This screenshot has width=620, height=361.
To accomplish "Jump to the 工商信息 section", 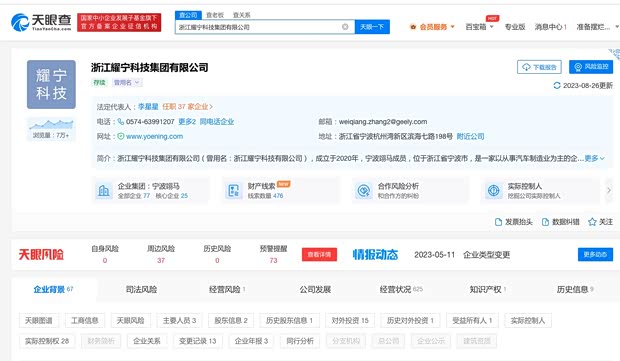I will pos(85,320).
